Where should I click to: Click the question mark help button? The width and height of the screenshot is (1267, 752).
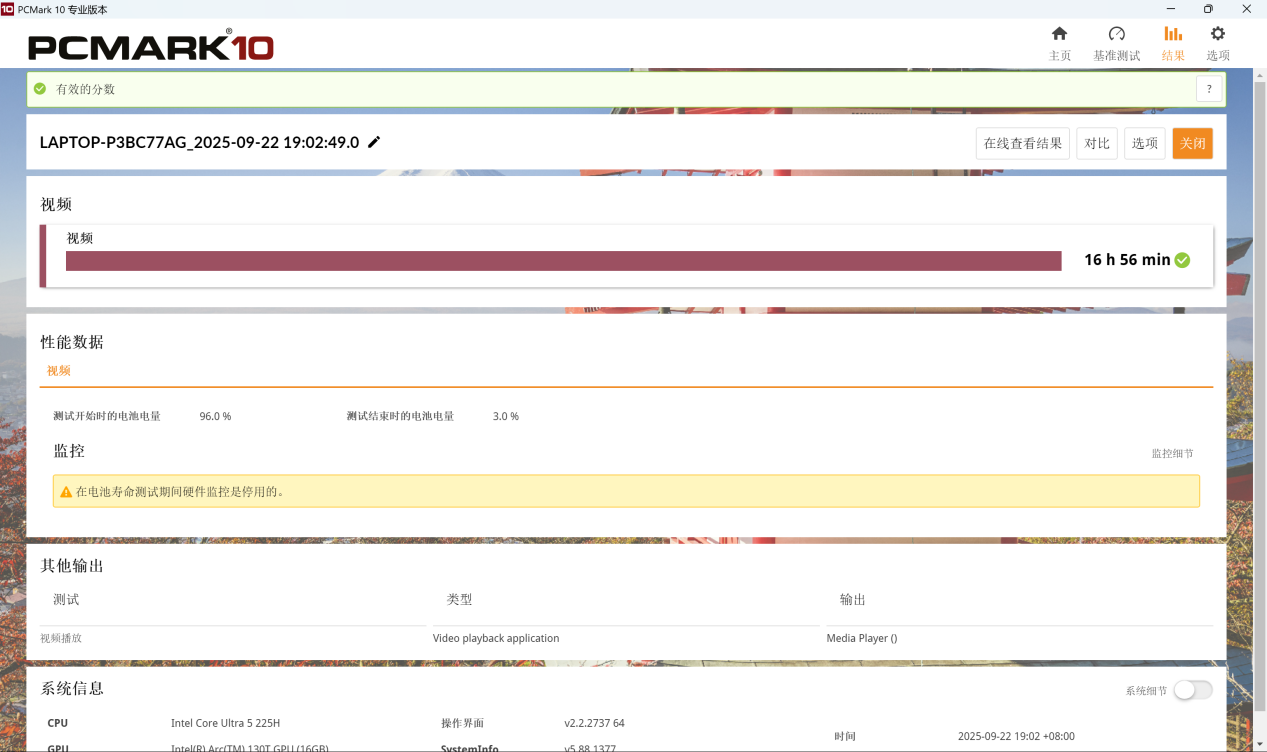[x=1209, y=89]
